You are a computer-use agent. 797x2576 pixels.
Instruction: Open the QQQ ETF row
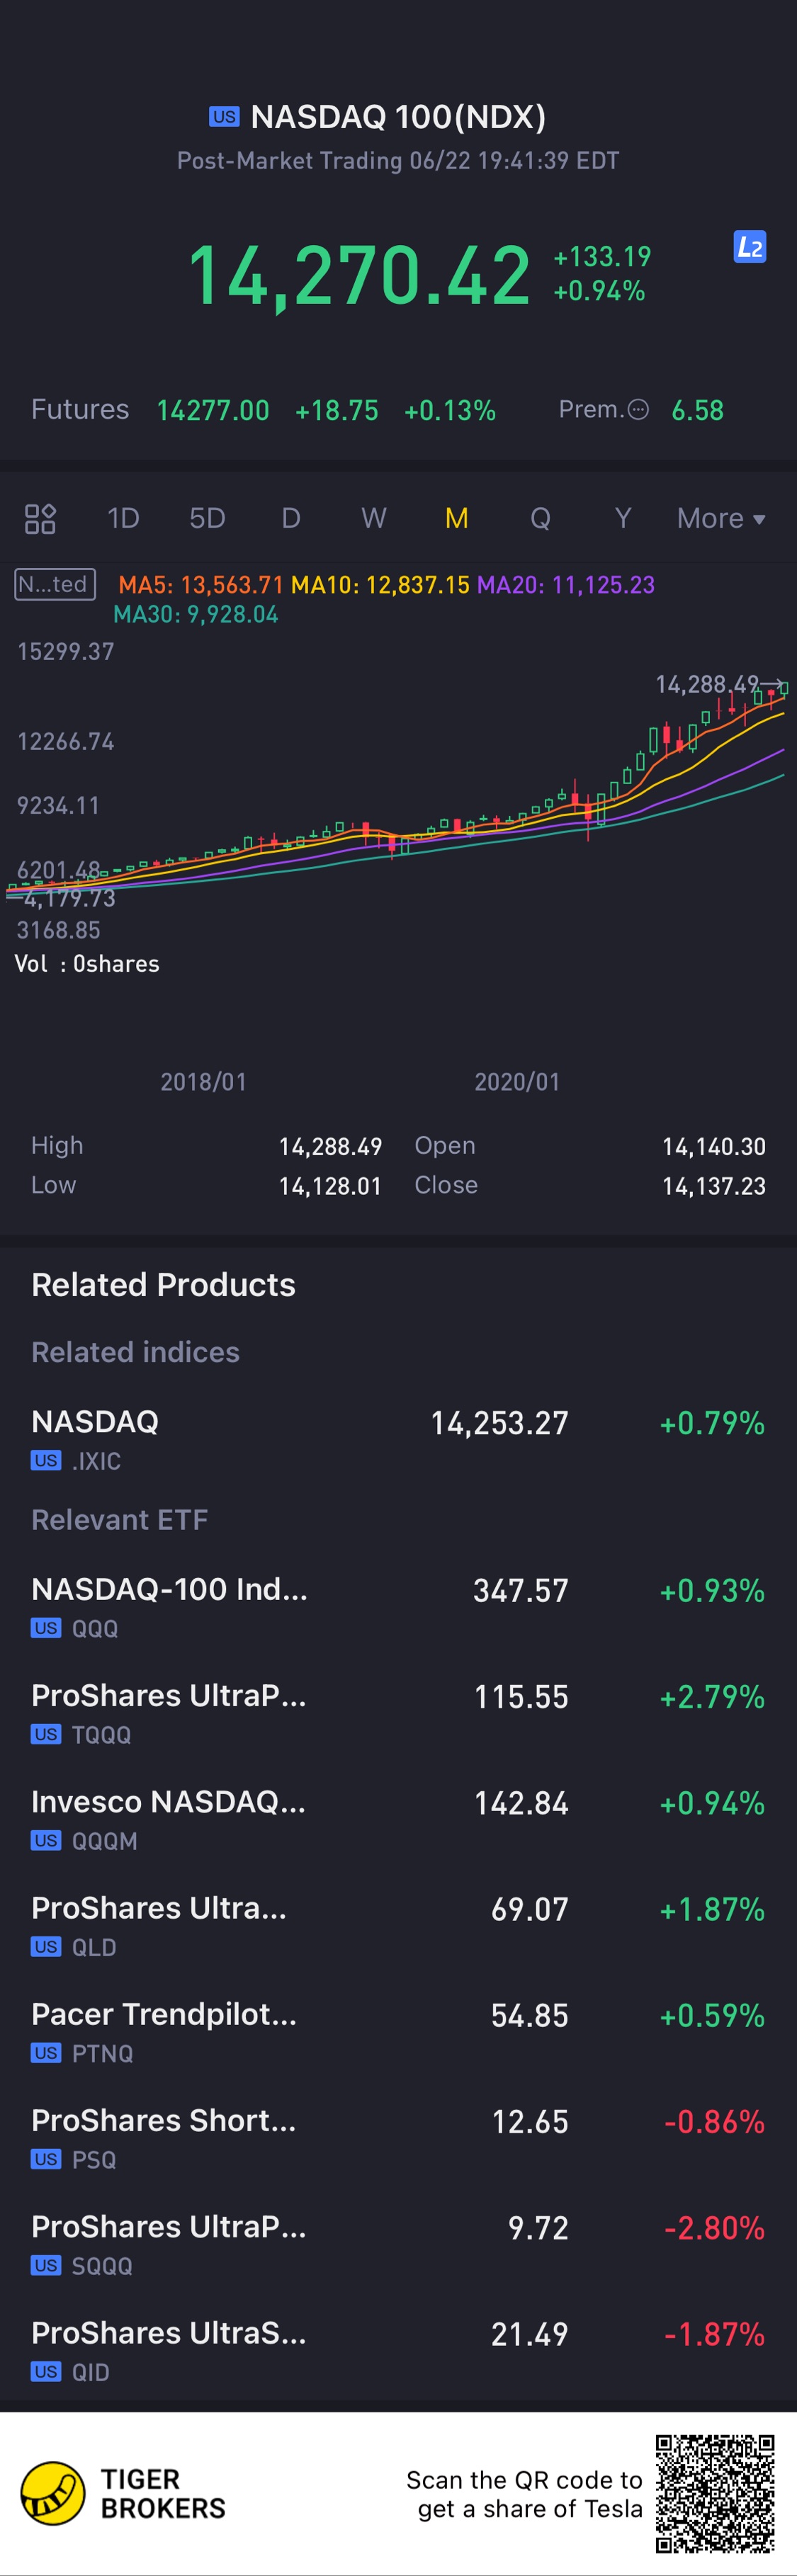(398, 1607)
